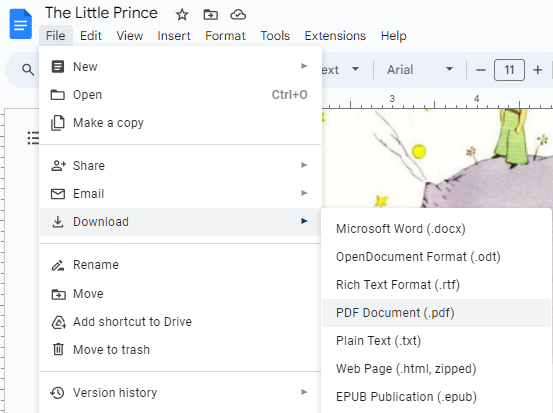Open the document outline list icon
This screenshot has height=413, width=553.
[33, 138]
